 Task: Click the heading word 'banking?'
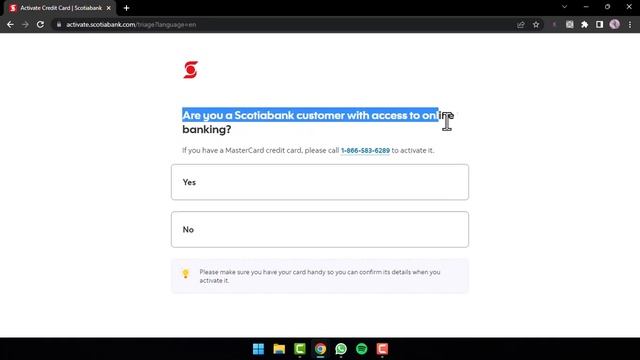coord(207,130)
